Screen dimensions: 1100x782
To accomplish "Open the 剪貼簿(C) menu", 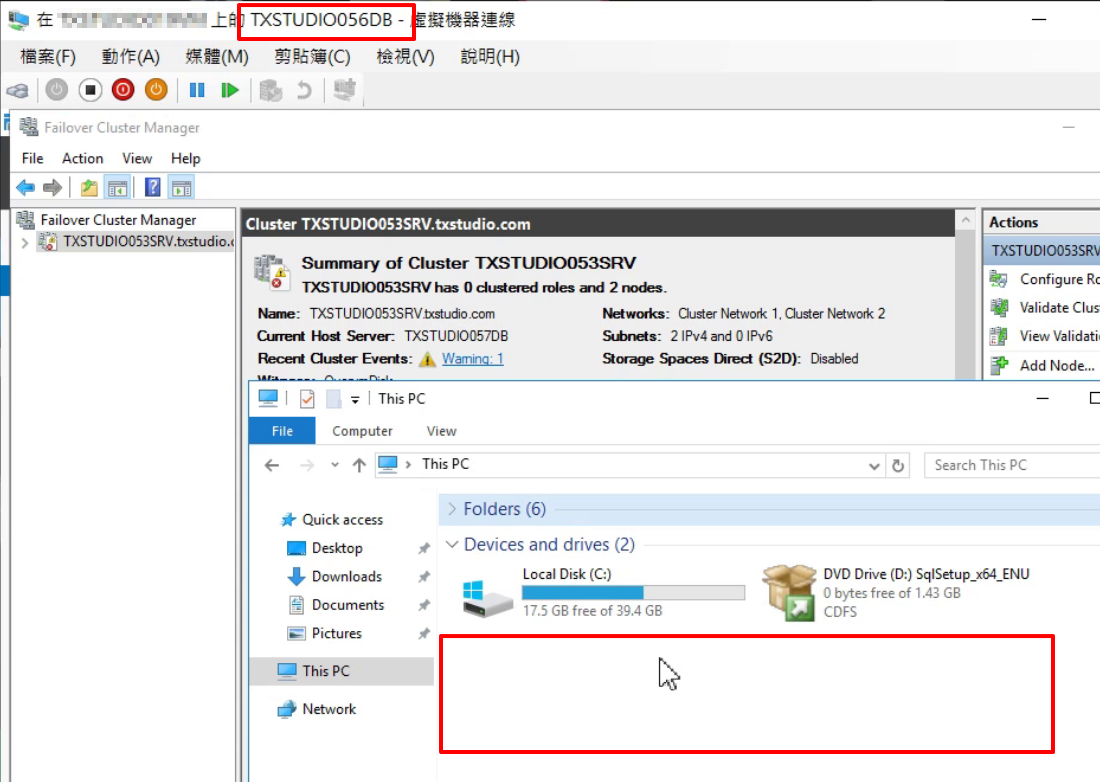I will click(x=312, y=57).
